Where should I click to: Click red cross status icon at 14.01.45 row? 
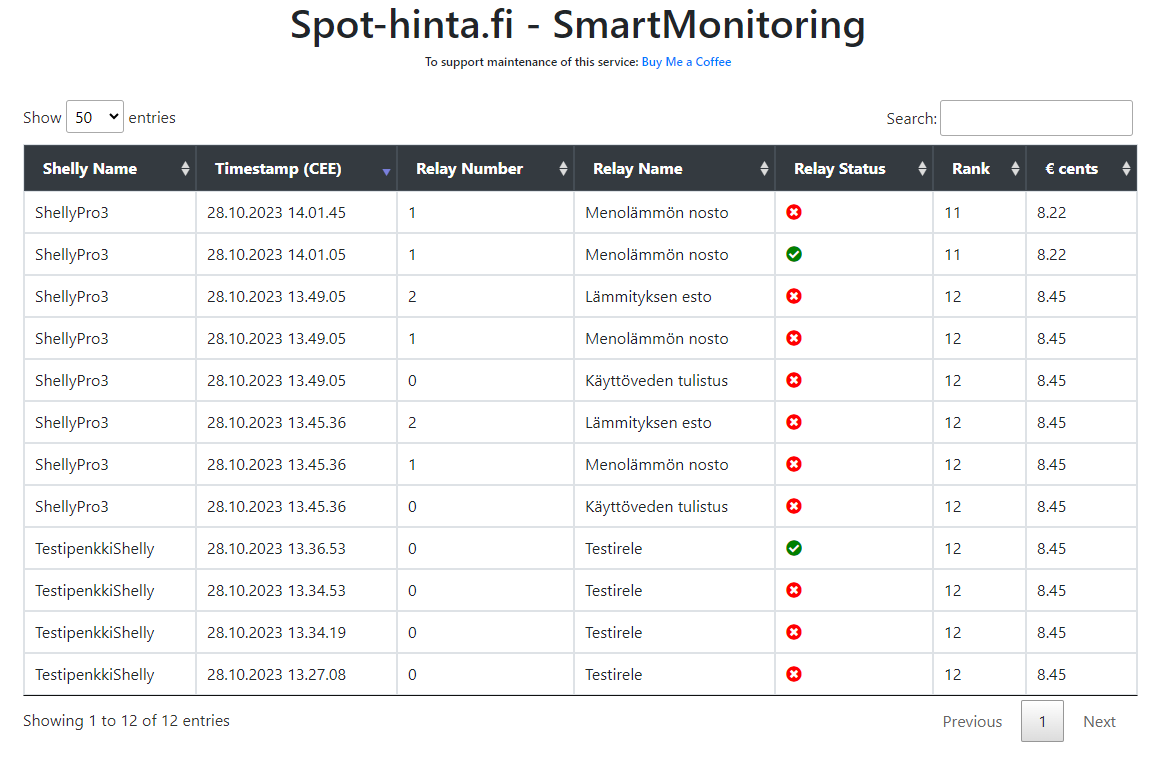click(x=794, y=212)
